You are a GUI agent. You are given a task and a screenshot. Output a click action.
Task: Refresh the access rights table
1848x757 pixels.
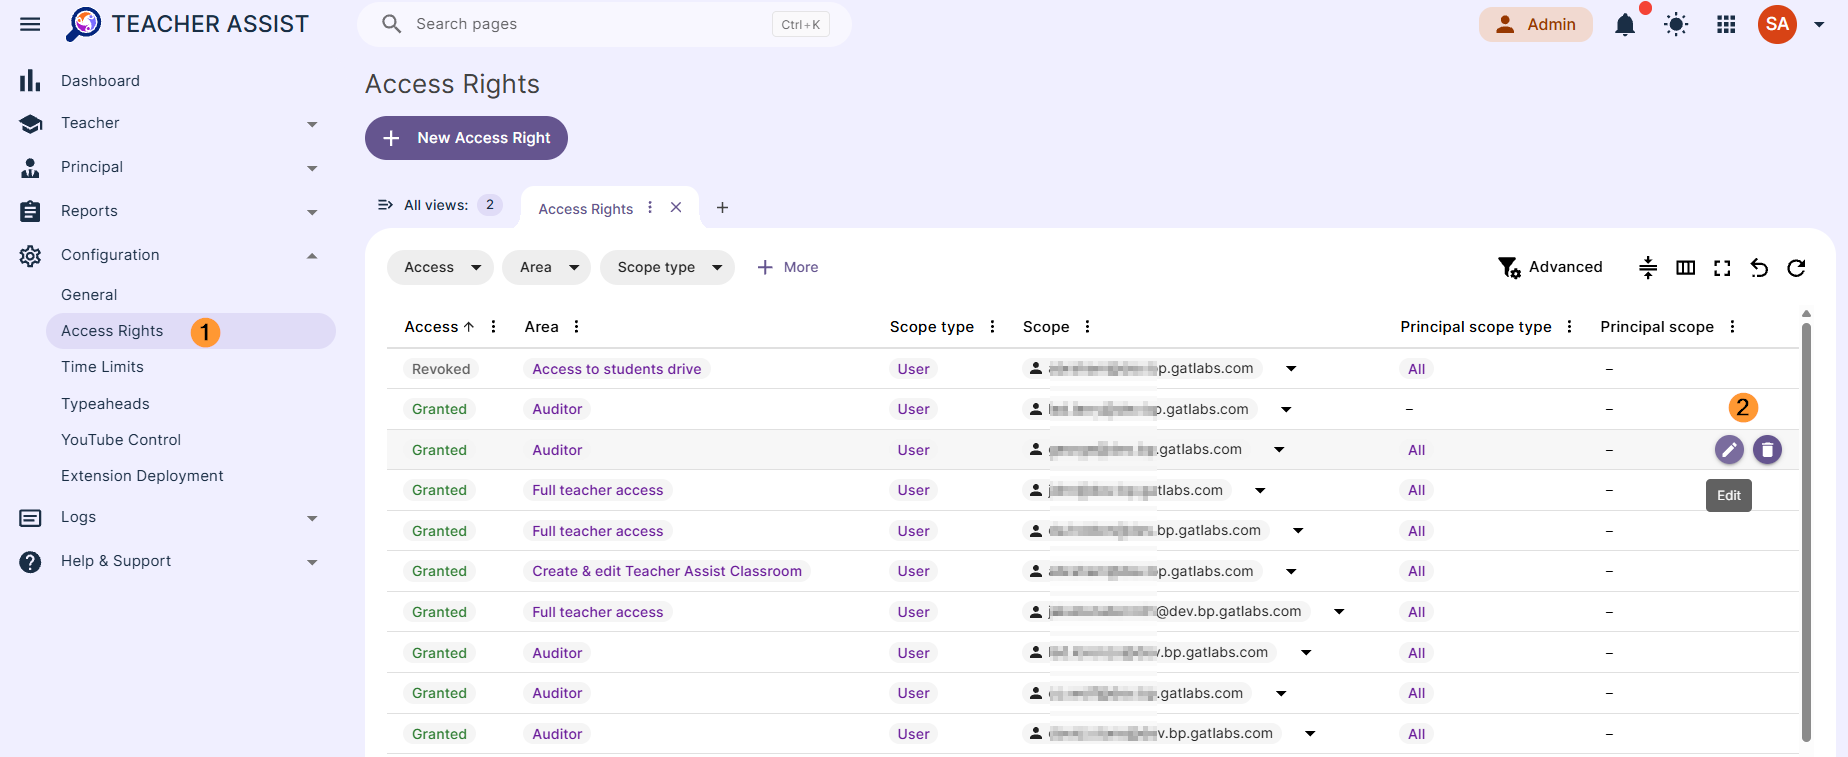tap(1796, 267)
